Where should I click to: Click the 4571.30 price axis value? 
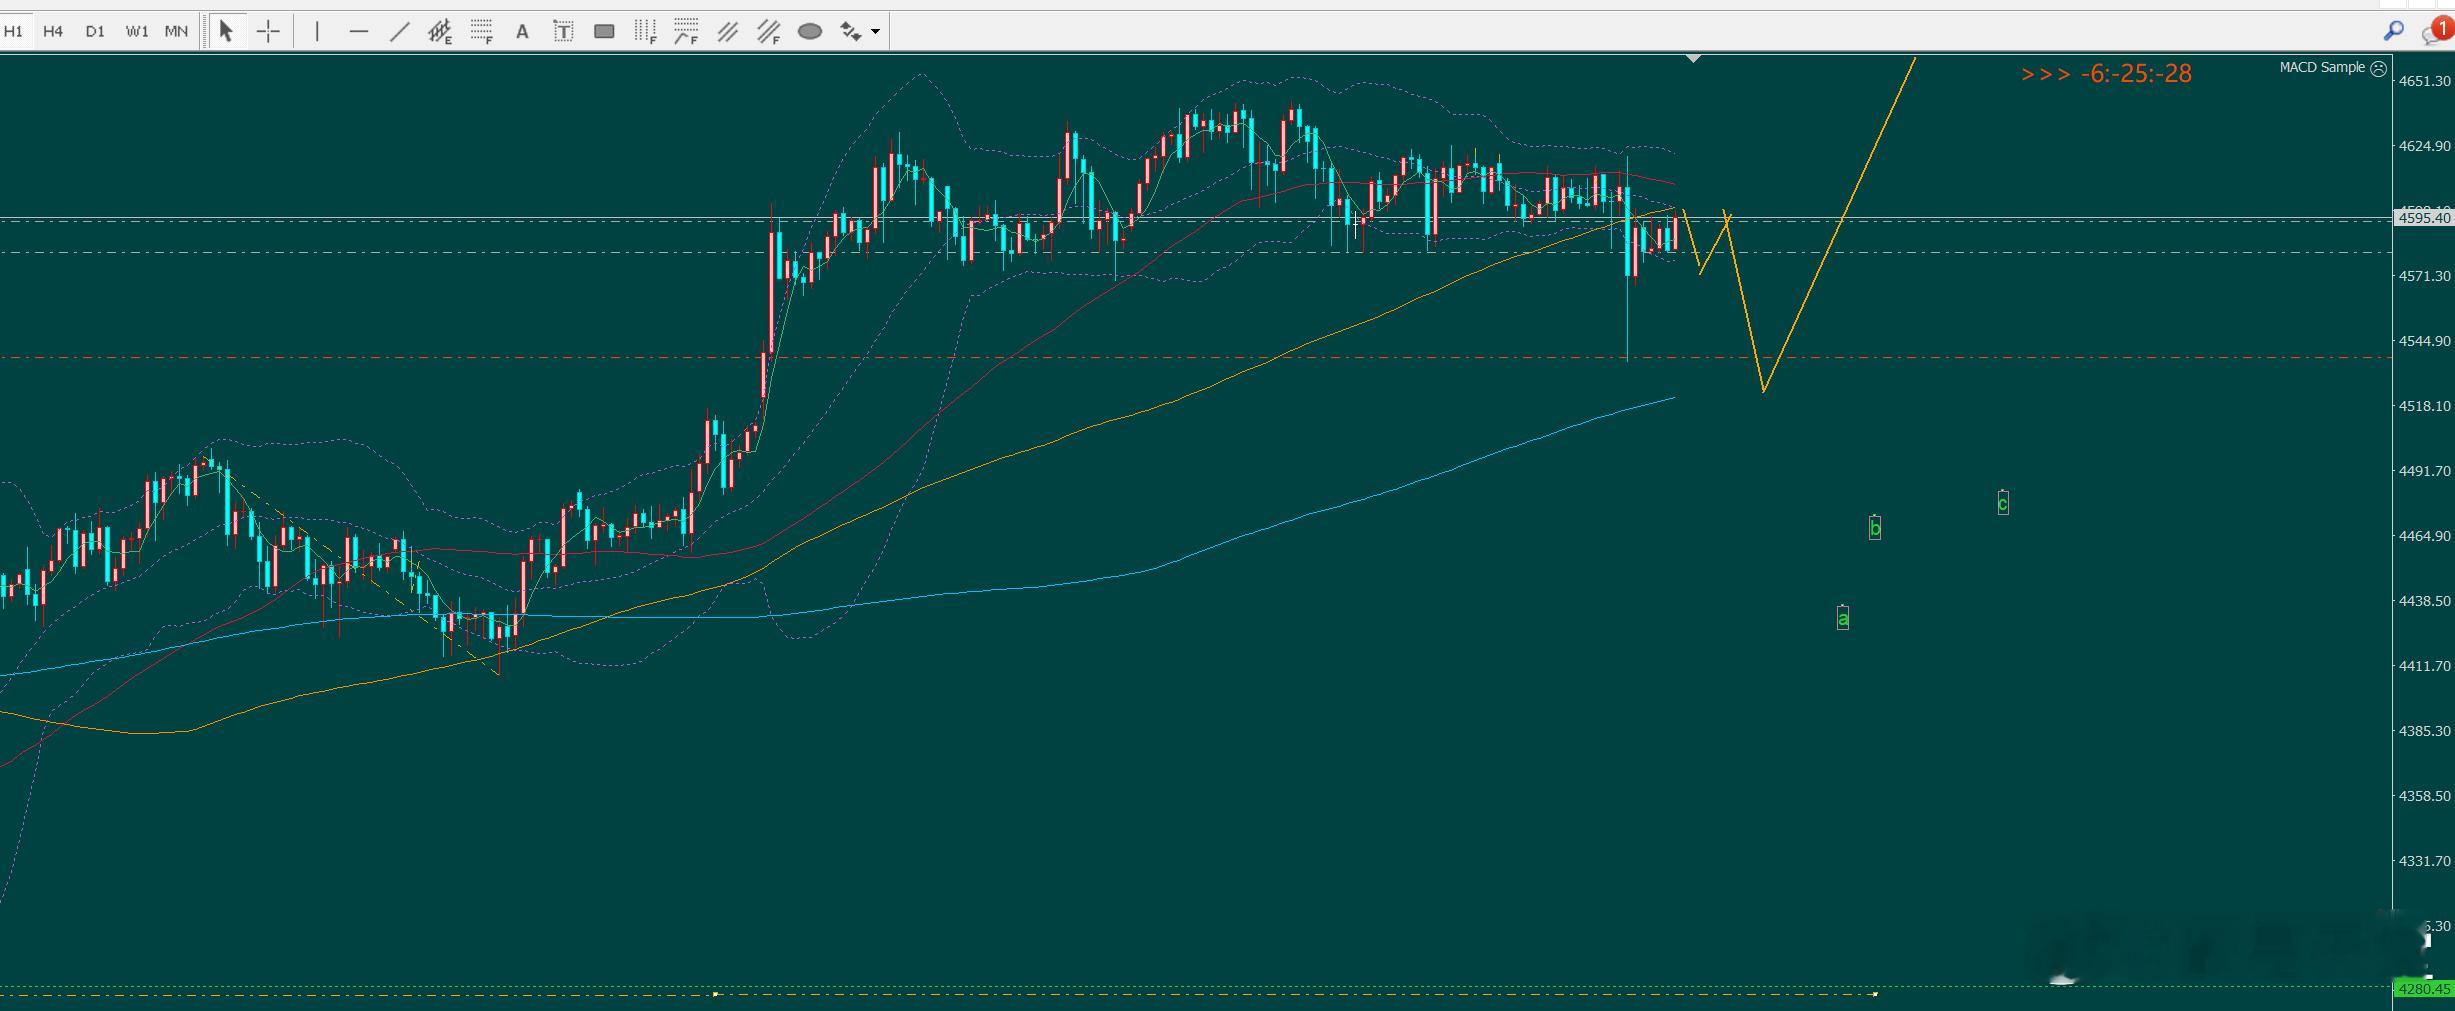pos(2425,276)
